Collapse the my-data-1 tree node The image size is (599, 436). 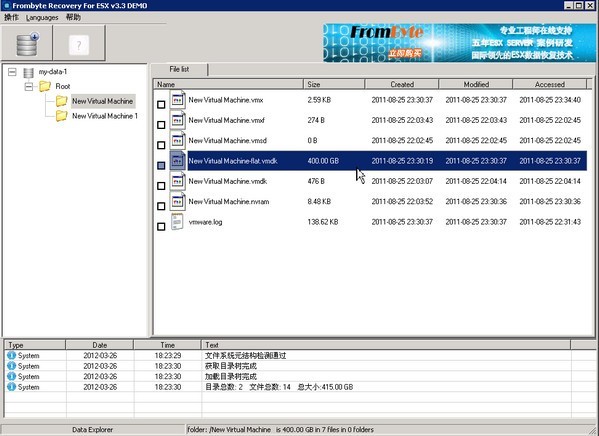(12, 72)
